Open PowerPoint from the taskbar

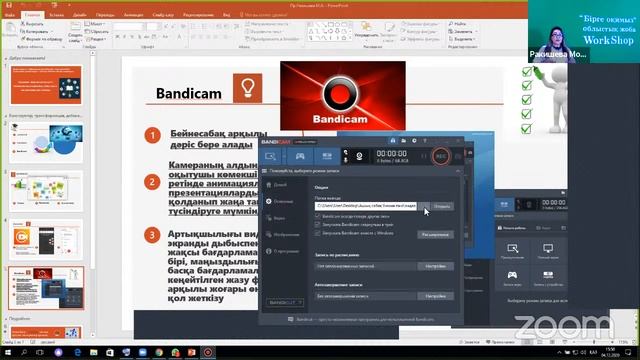click(191, 352)
